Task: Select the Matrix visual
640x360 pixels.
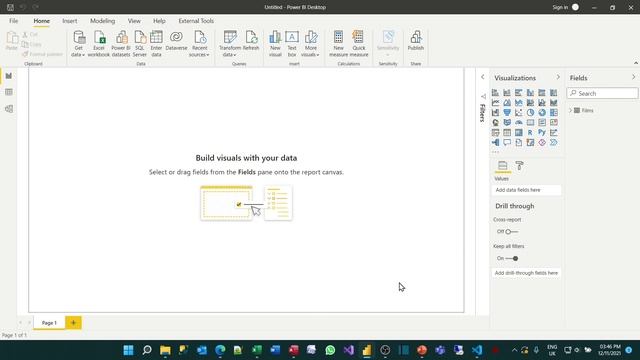Action: pos(518,132)
